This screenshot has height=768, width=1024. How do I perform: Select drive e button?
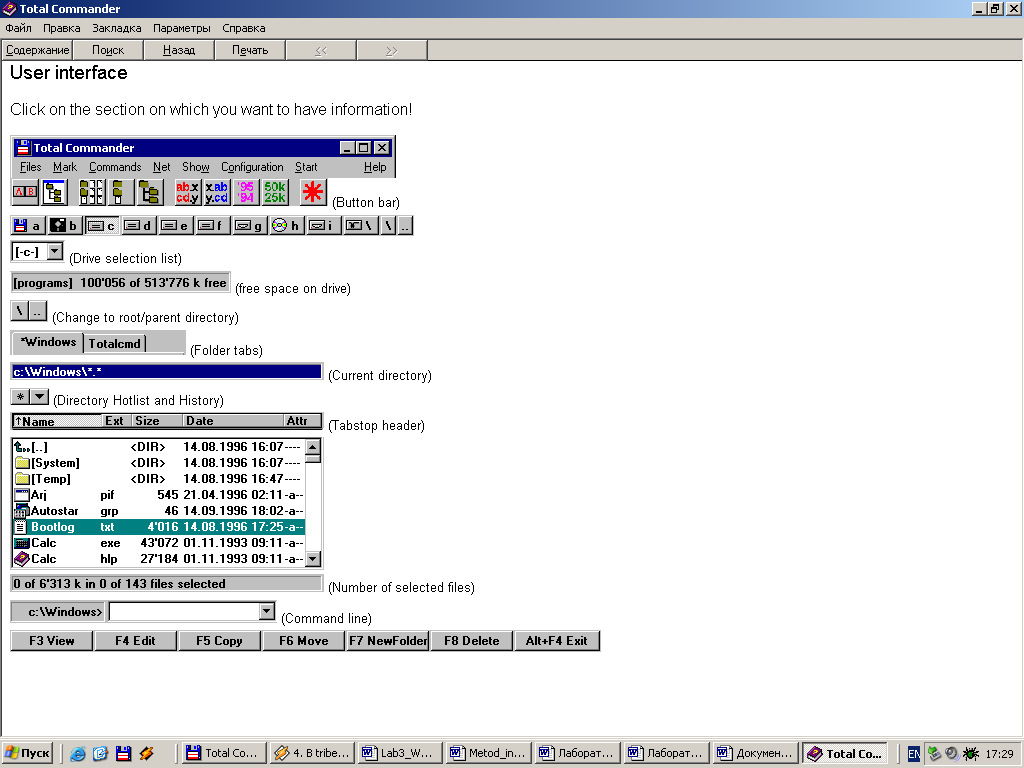click(175, 226)
